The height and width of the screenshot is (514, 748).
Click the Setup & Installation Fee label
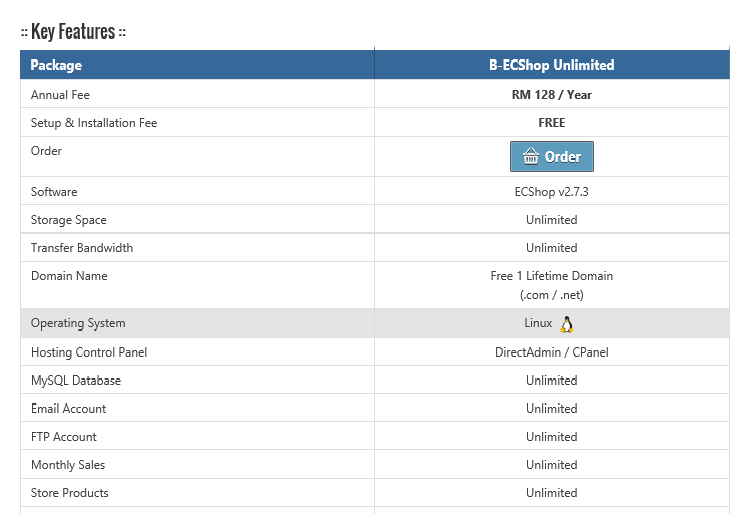(94, 123)
